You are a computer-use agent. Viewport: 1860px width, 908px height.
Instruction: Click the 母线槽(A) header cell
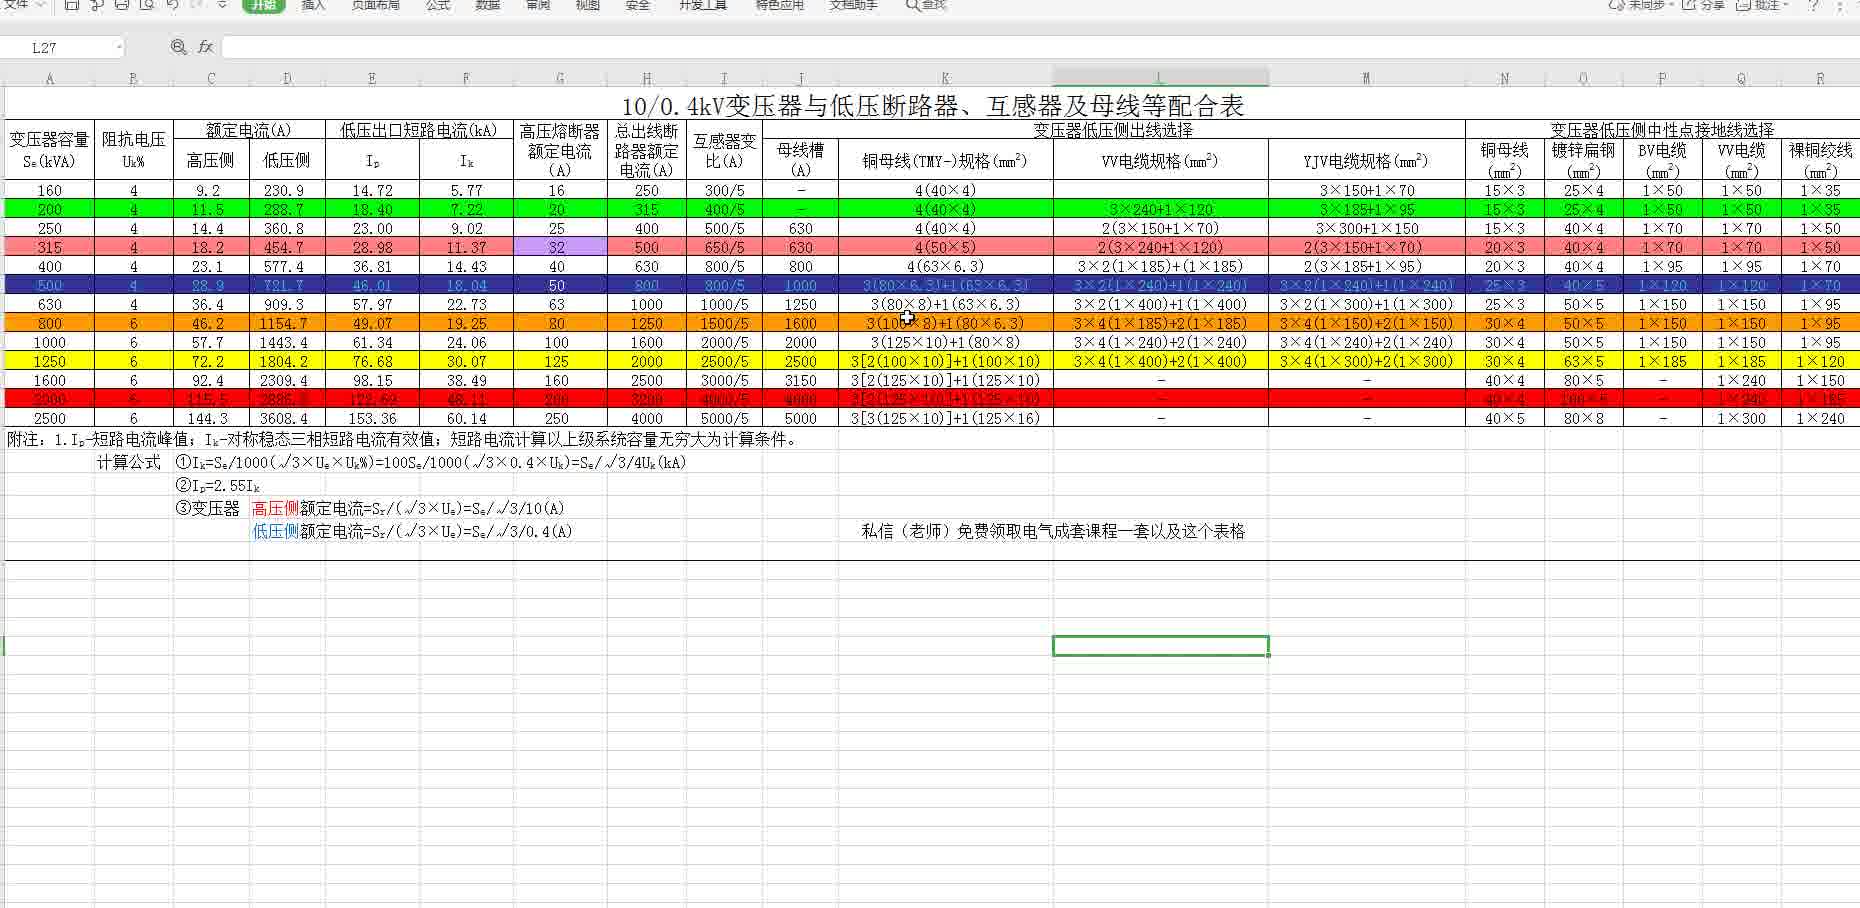coord(800,159)
